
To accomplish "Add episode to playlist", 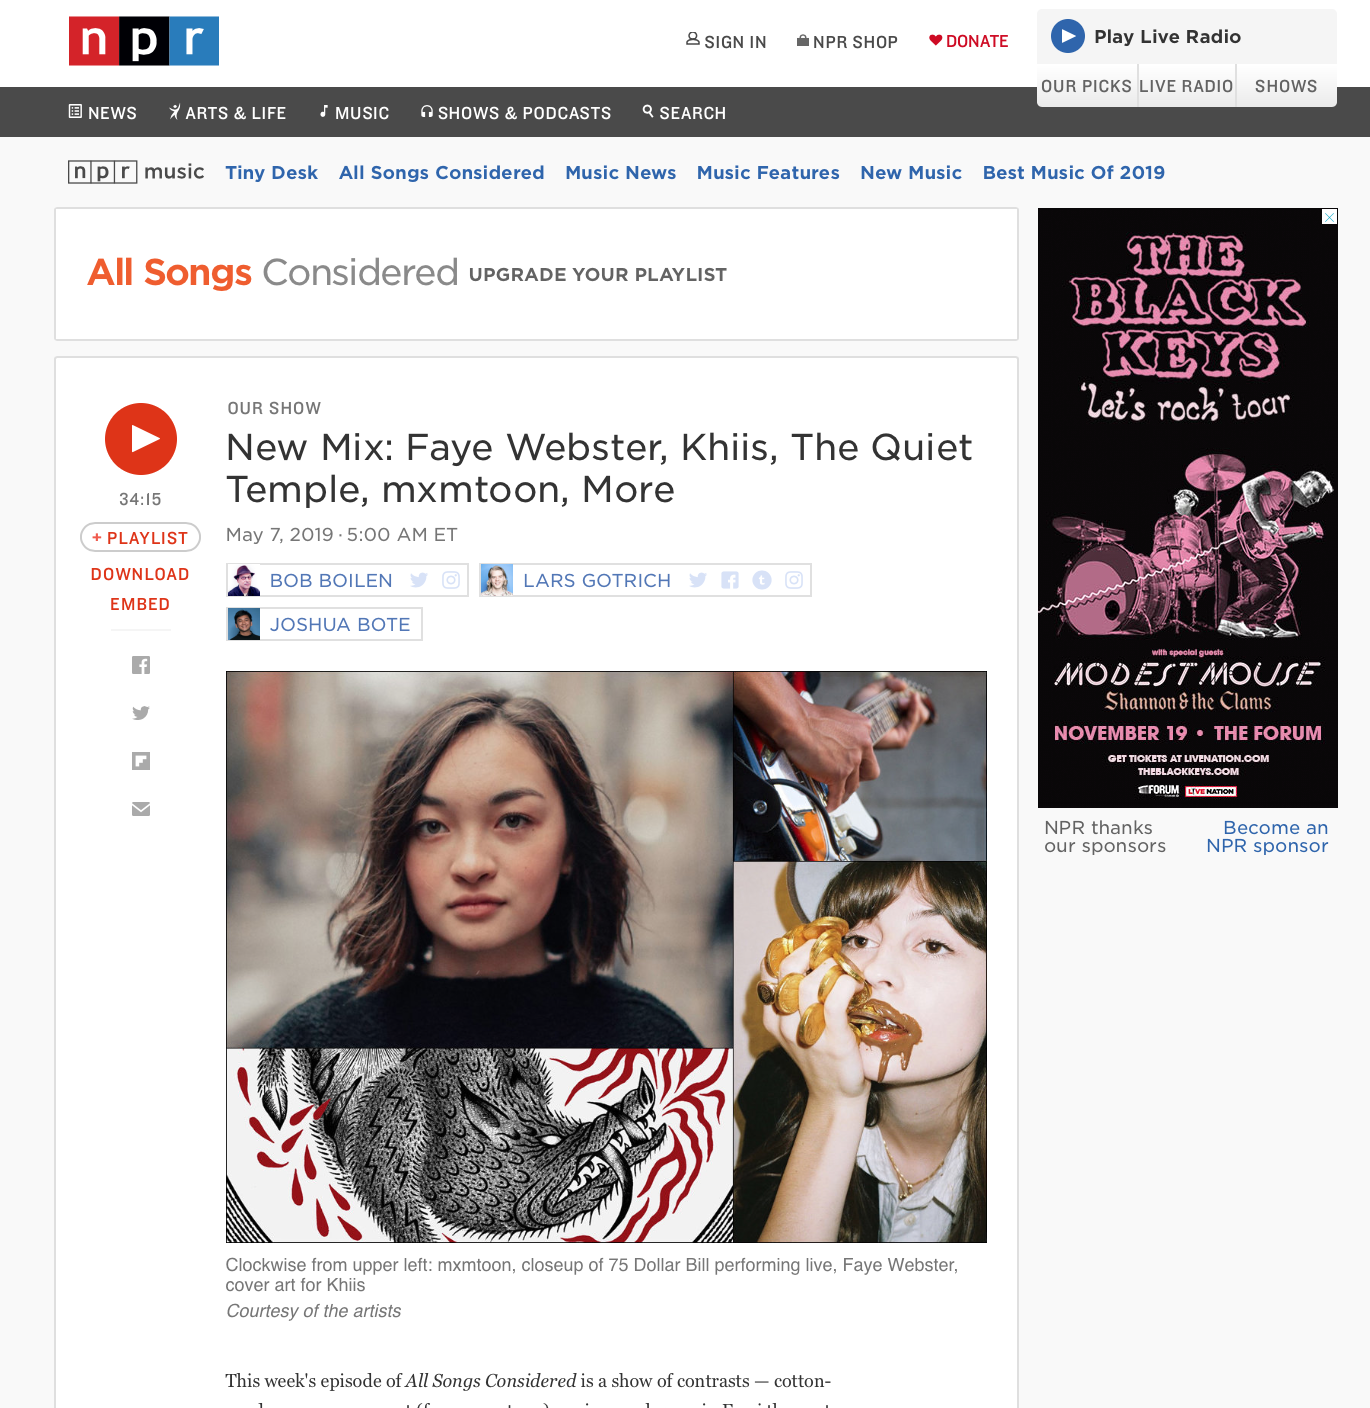I will pos(140,538).
